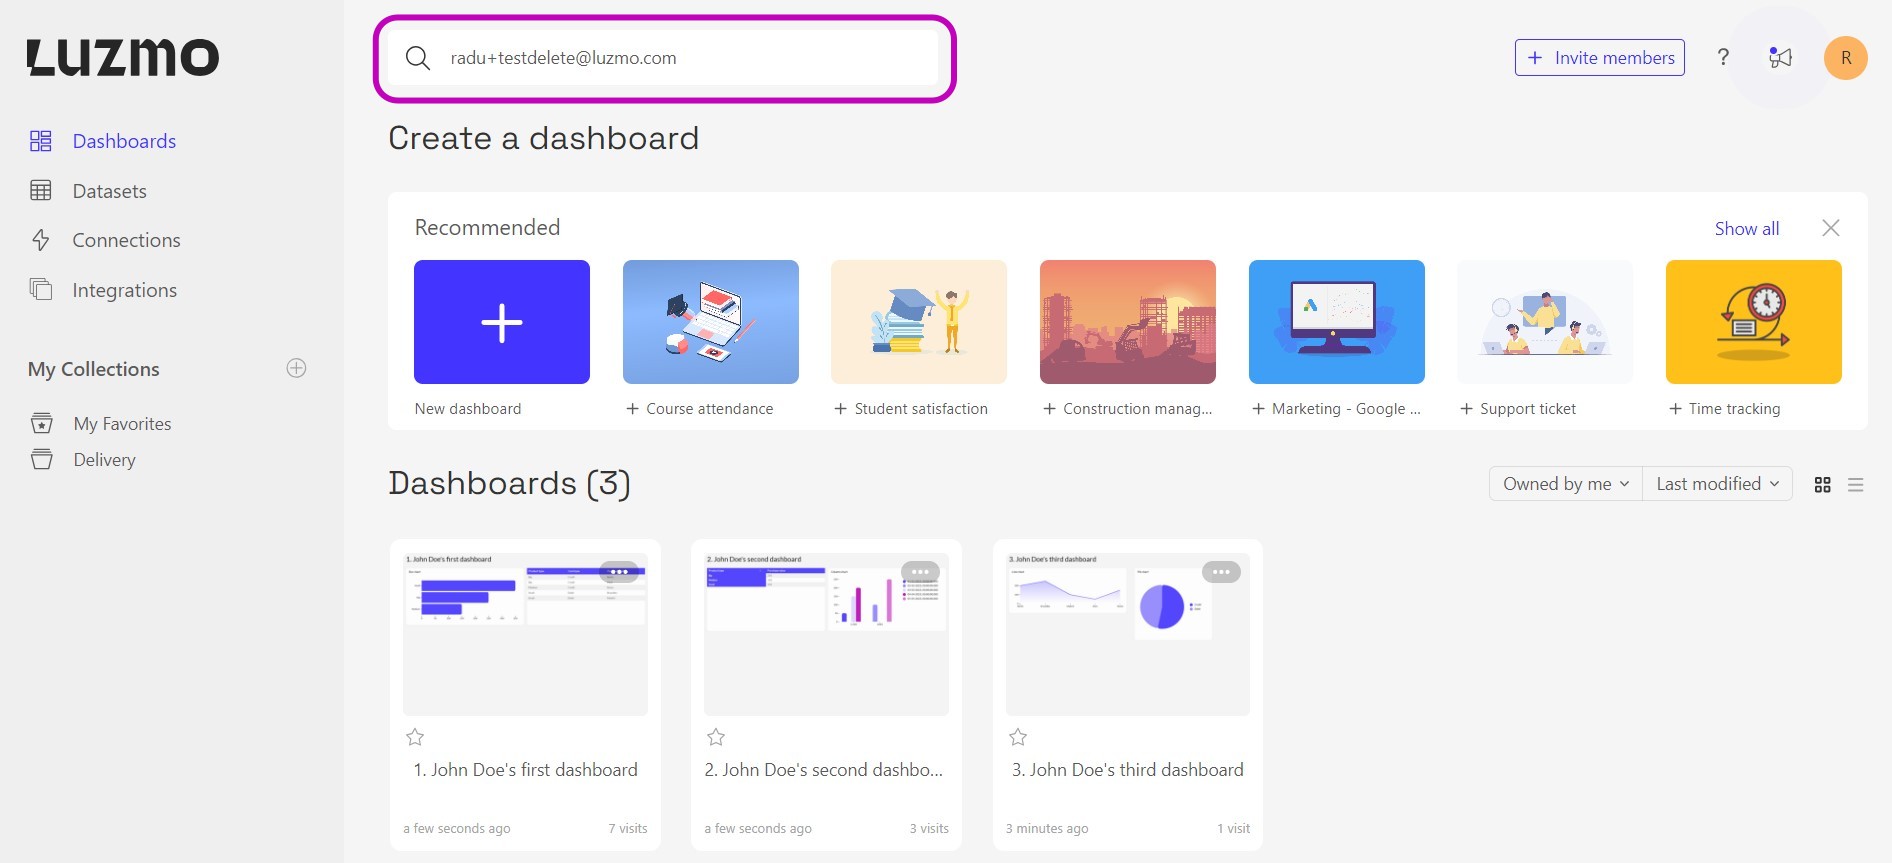This screenshot has width=1892, height=863.
Task: Click Show all recommended templates link
Action: 1746,229
